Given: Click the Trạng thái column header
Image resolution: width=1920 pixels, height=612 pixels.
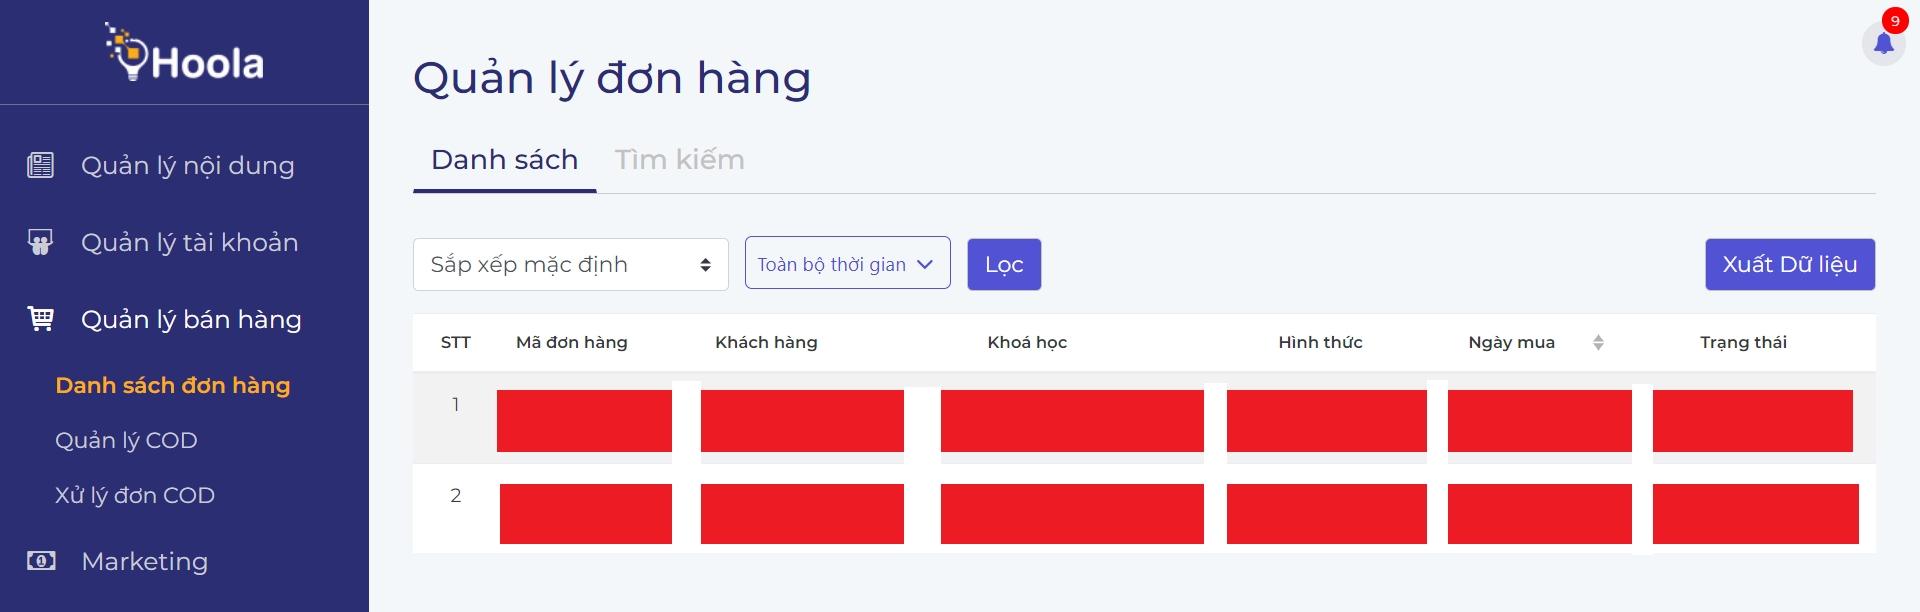Looking at the screenshot, I should tap(1743, 343).
